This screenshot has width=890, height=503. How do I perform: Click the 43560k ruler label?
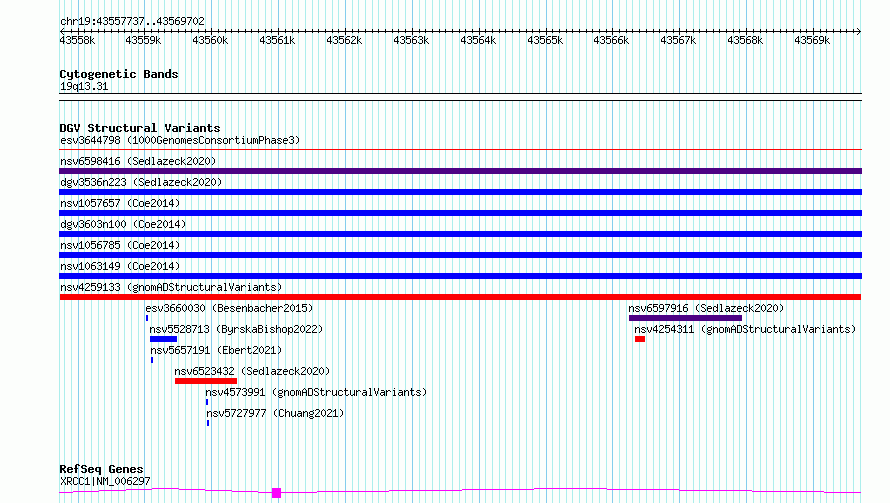(211, 40)
